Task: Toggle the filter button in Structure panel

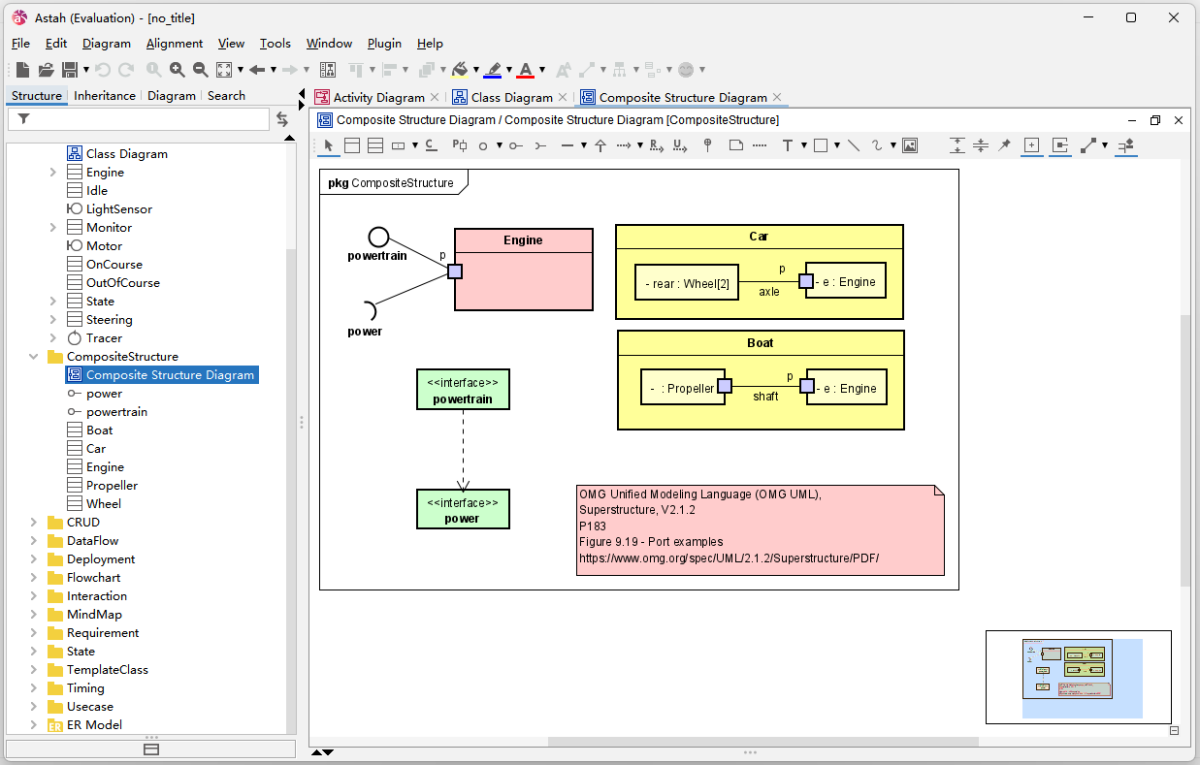Action: [x=24, y=119]
